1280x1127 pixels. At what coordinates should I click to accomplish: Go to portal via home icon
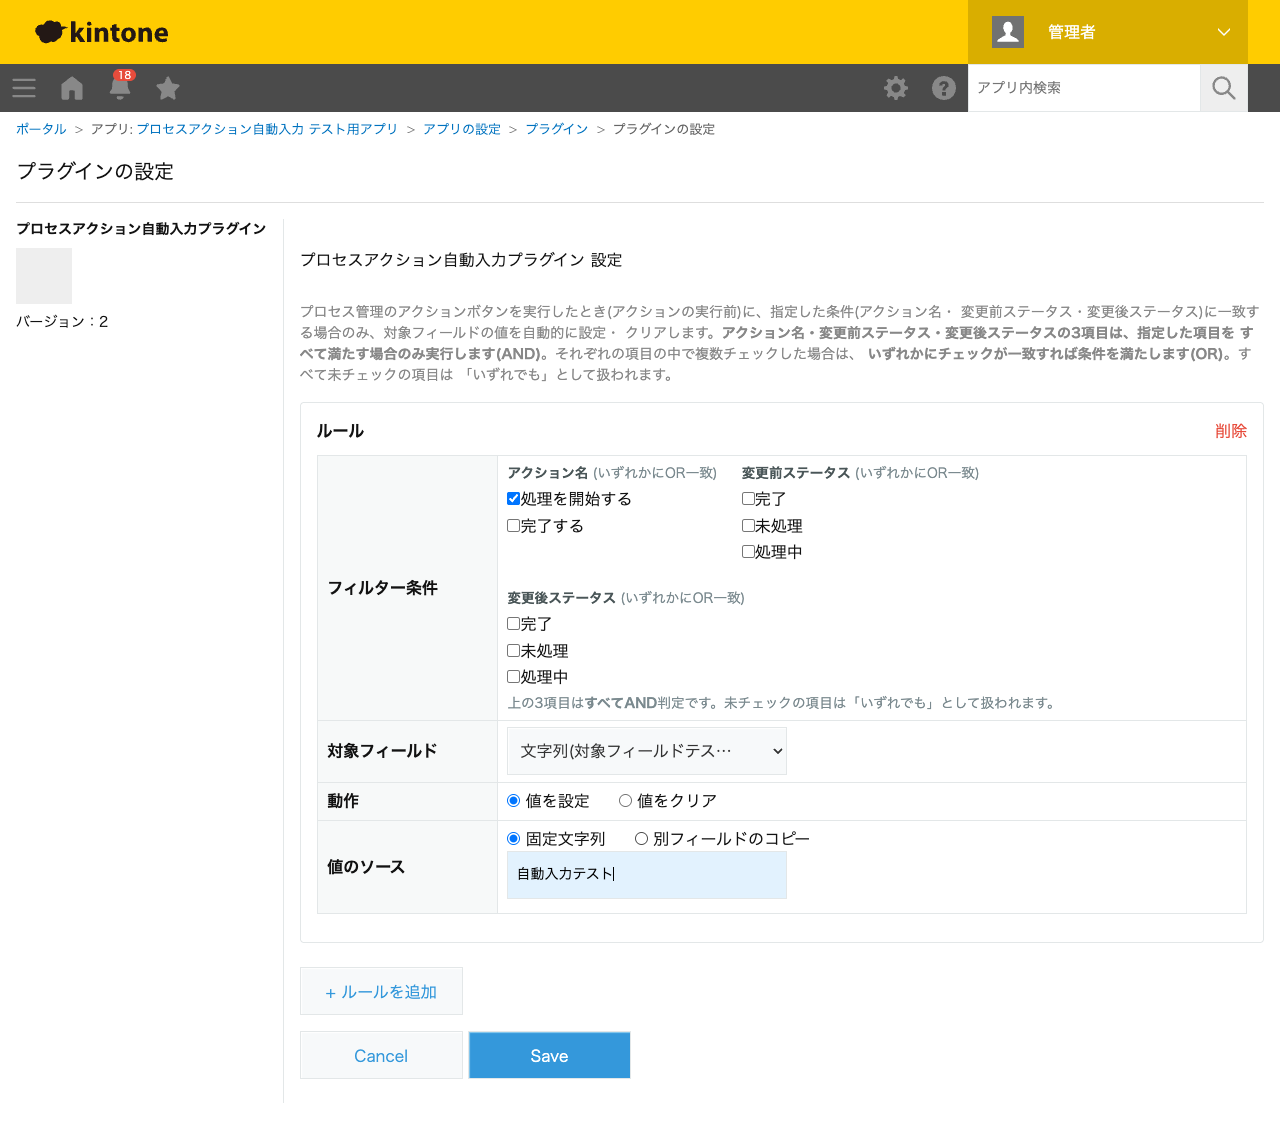pos(72,88)
